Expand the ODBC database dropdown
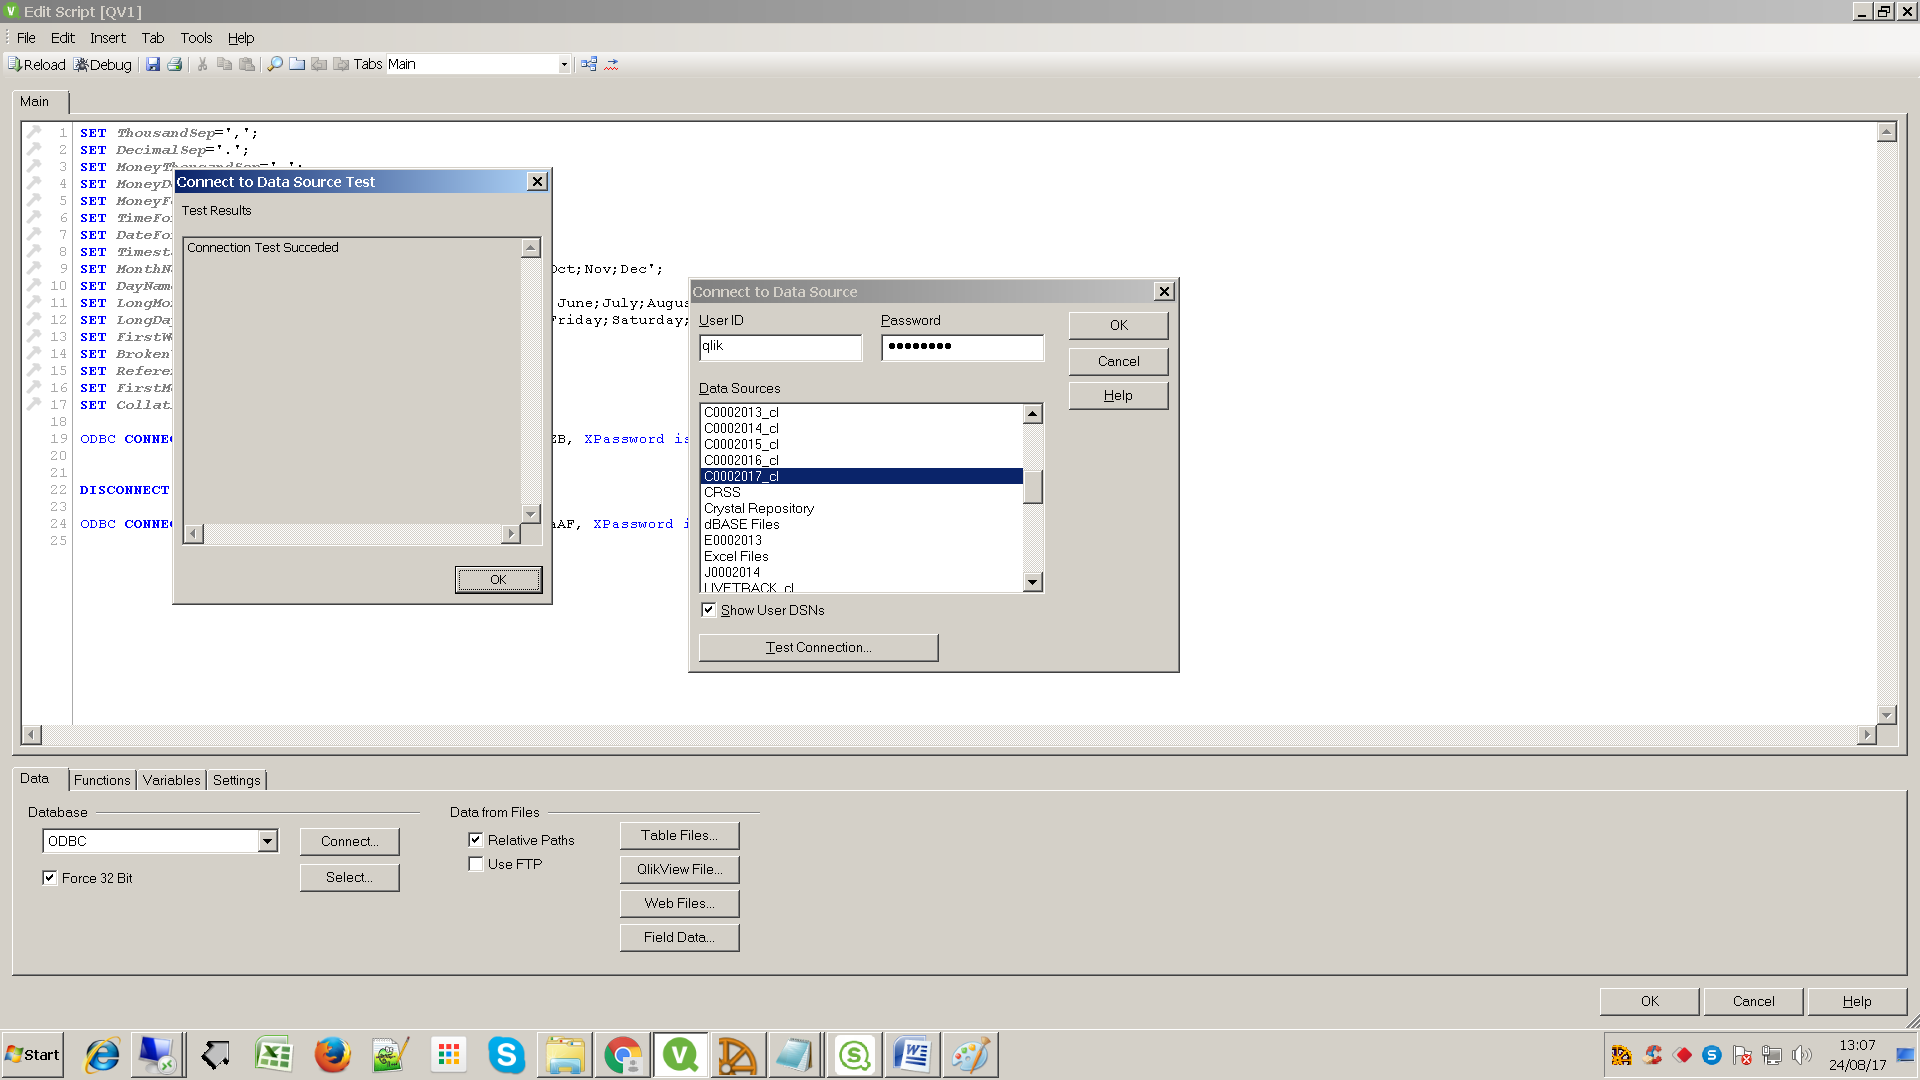Image resolution: width=1920 pixels, height=1080 pixels. (267, 841)
